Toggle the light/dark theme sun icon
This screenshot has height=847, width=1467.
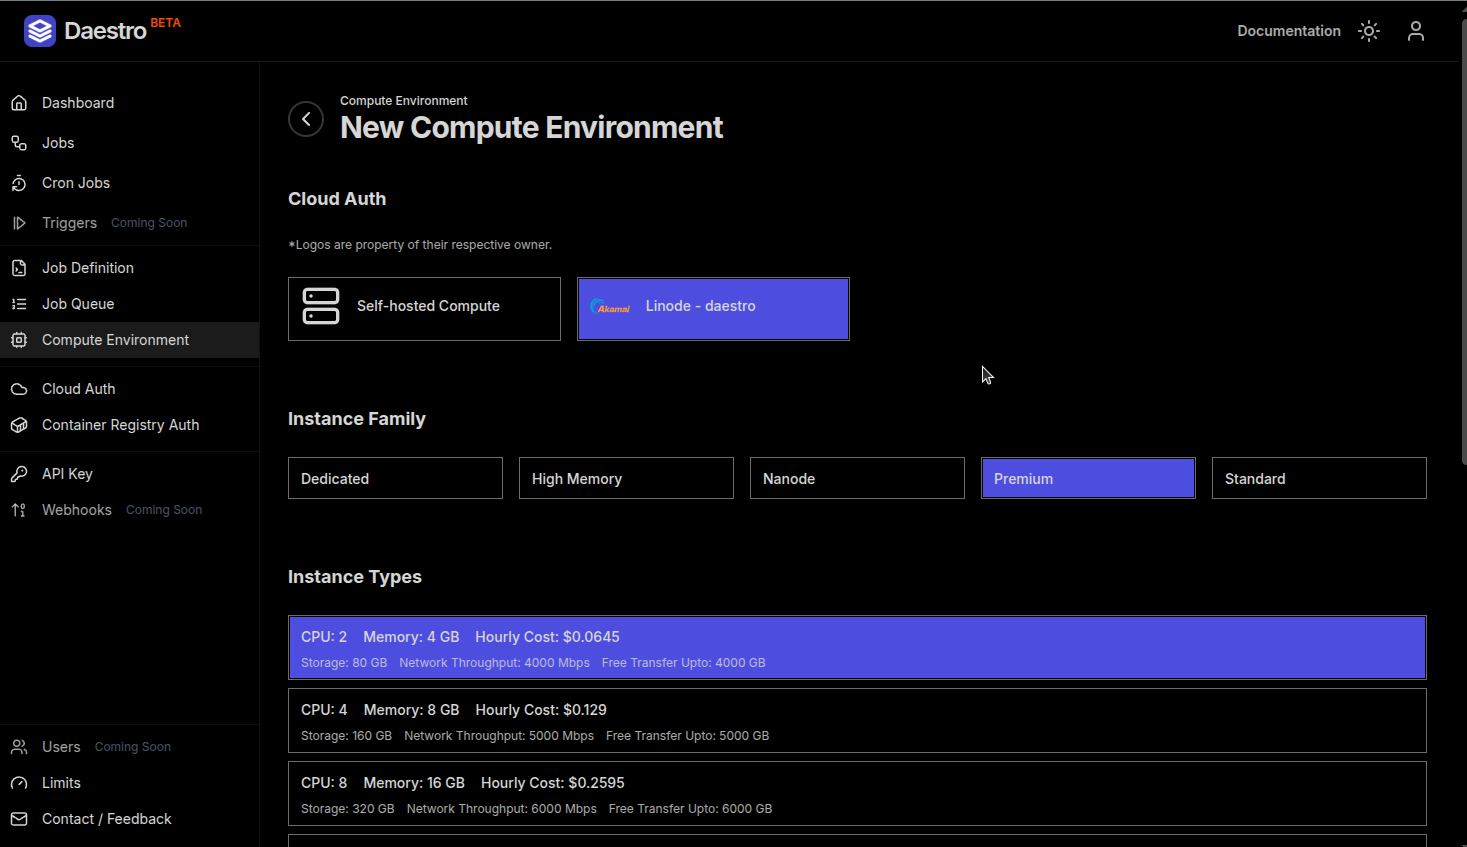[1368, 31]
